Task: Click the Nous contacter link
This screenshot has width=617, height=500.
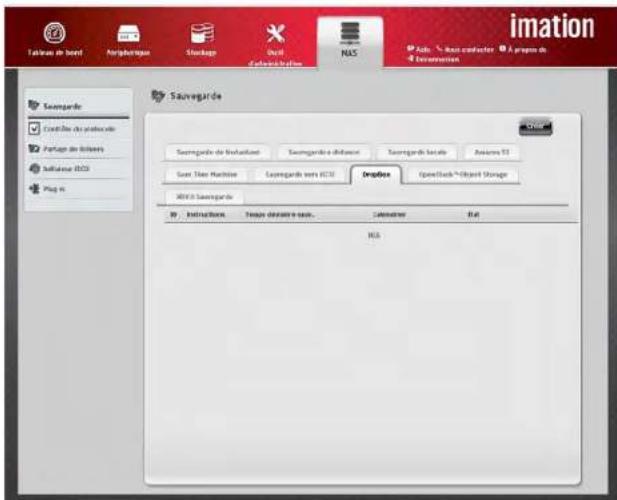Action: point(465,50)
